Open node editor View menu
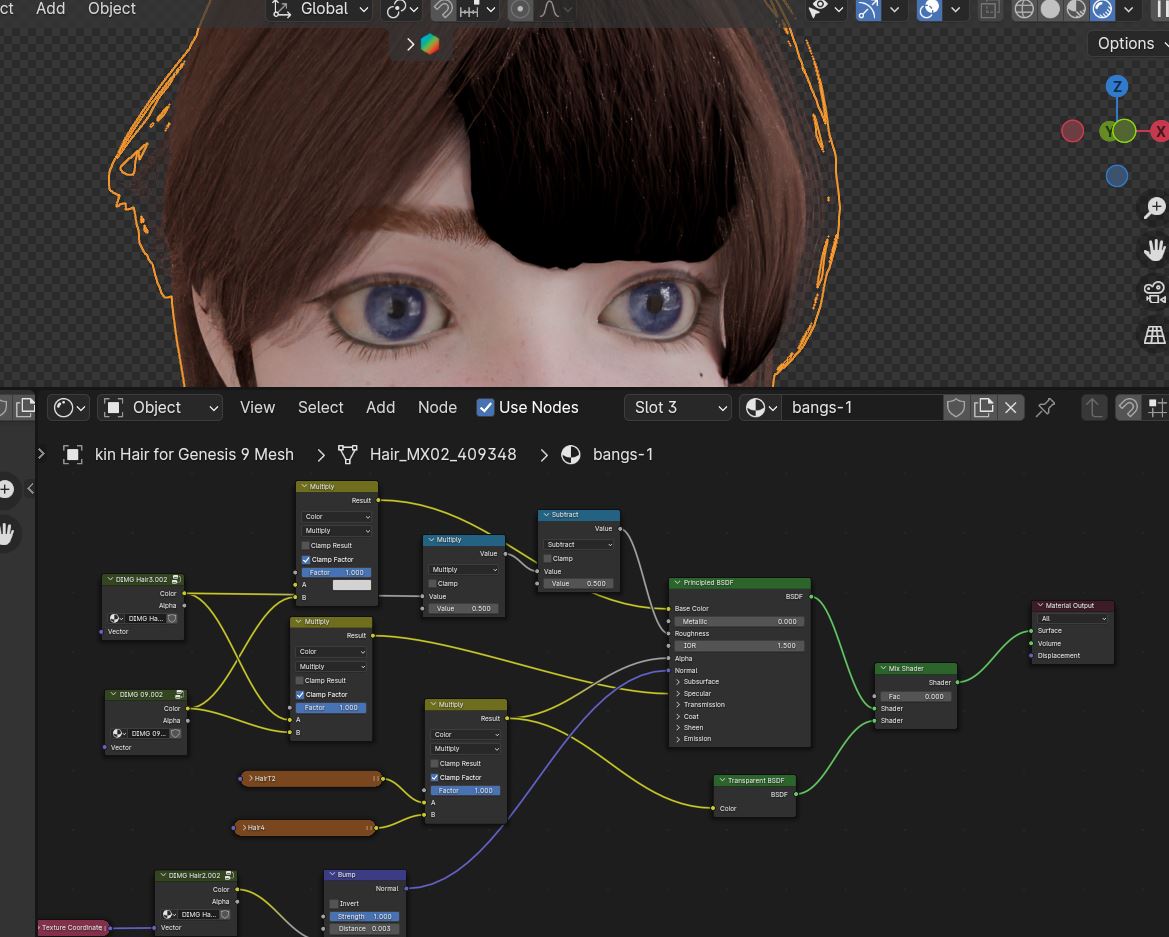Viewport: 1169px width, 937px height. click(257, 408)
